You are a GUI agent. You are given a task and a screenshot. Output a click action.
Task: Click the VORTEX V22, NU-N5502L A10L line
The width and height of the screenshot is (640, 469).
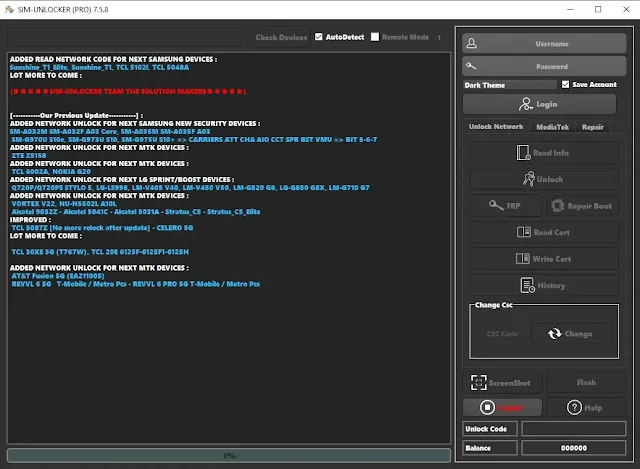click(64, 204)
